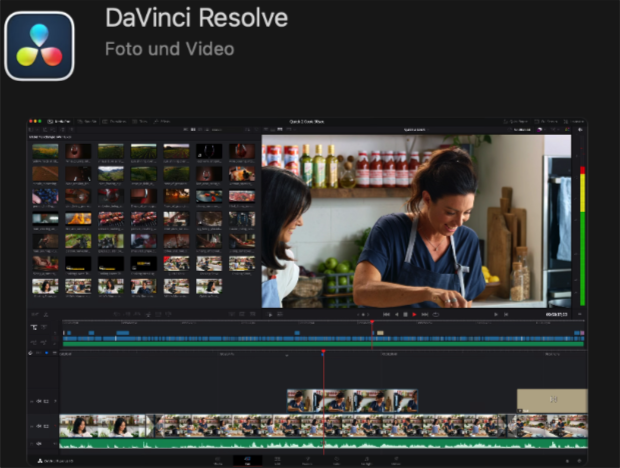Click the home icon in bottom right corner
This screenshot has height=468, width=620.
pos(567,461)
